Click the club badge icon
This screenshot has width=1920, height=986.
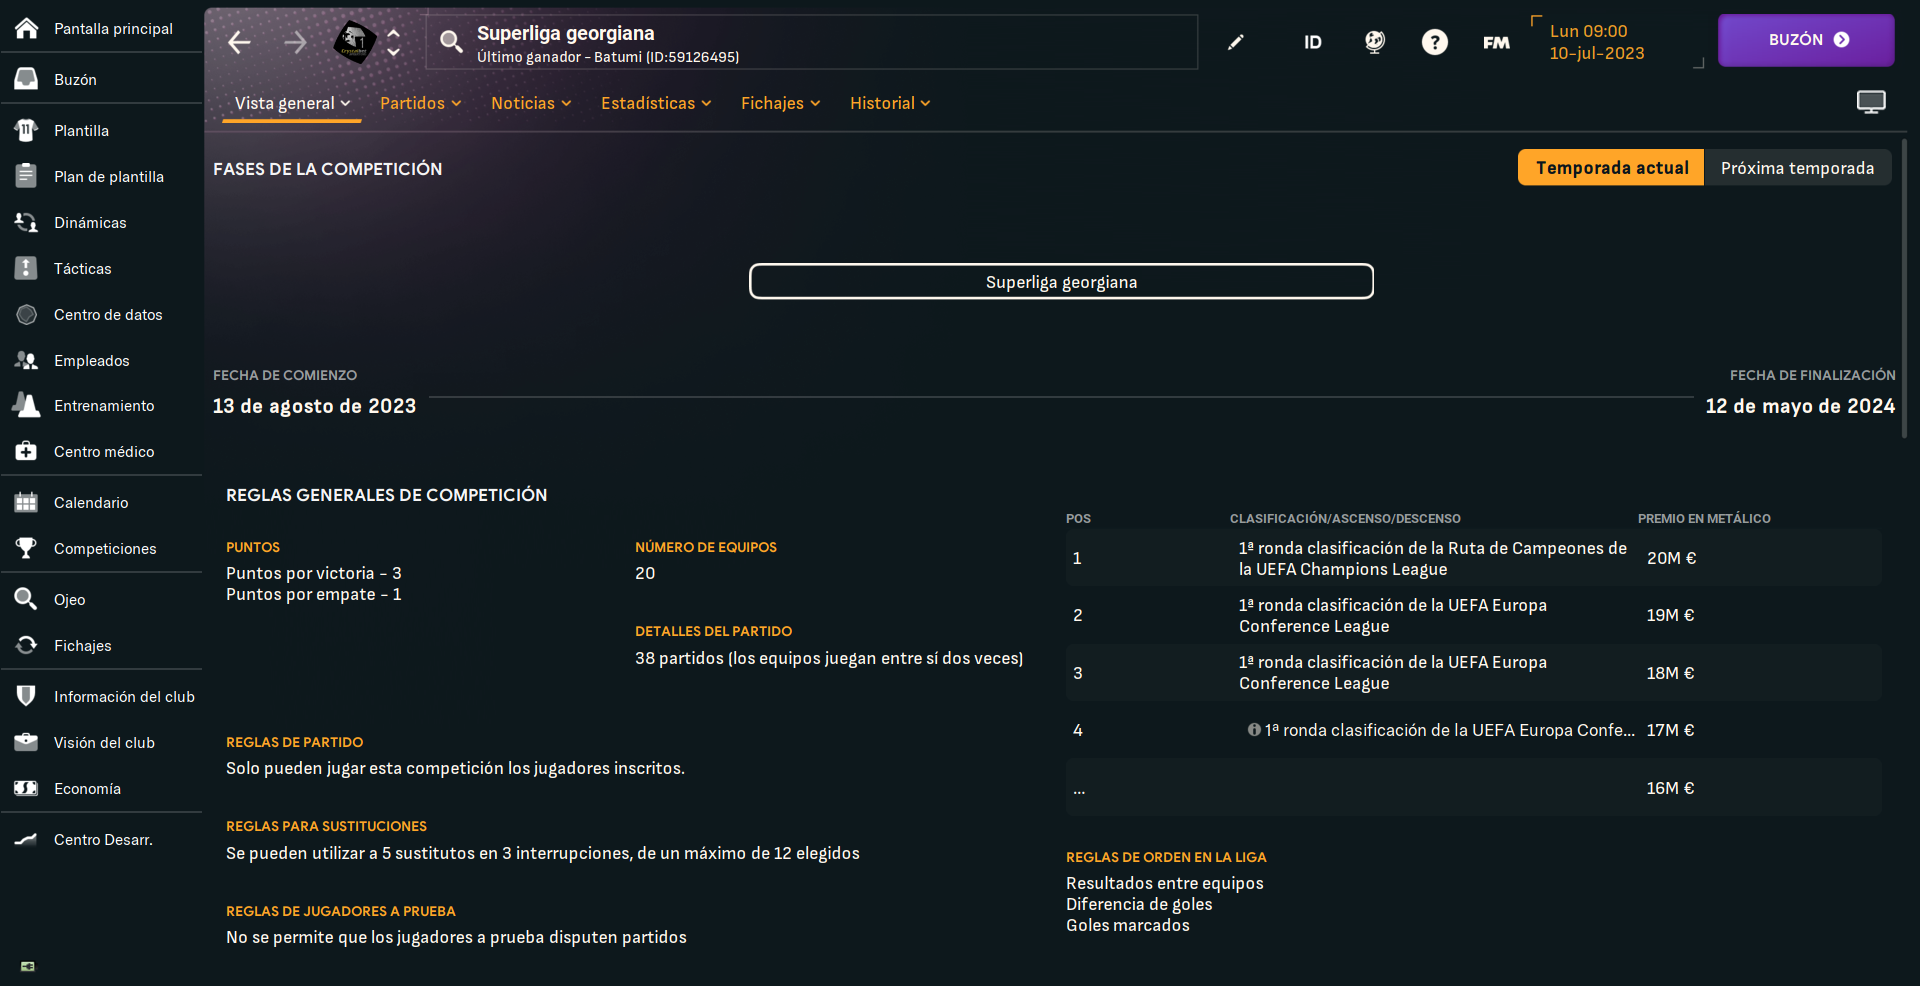pyautogui.click(x=354, y=42)
